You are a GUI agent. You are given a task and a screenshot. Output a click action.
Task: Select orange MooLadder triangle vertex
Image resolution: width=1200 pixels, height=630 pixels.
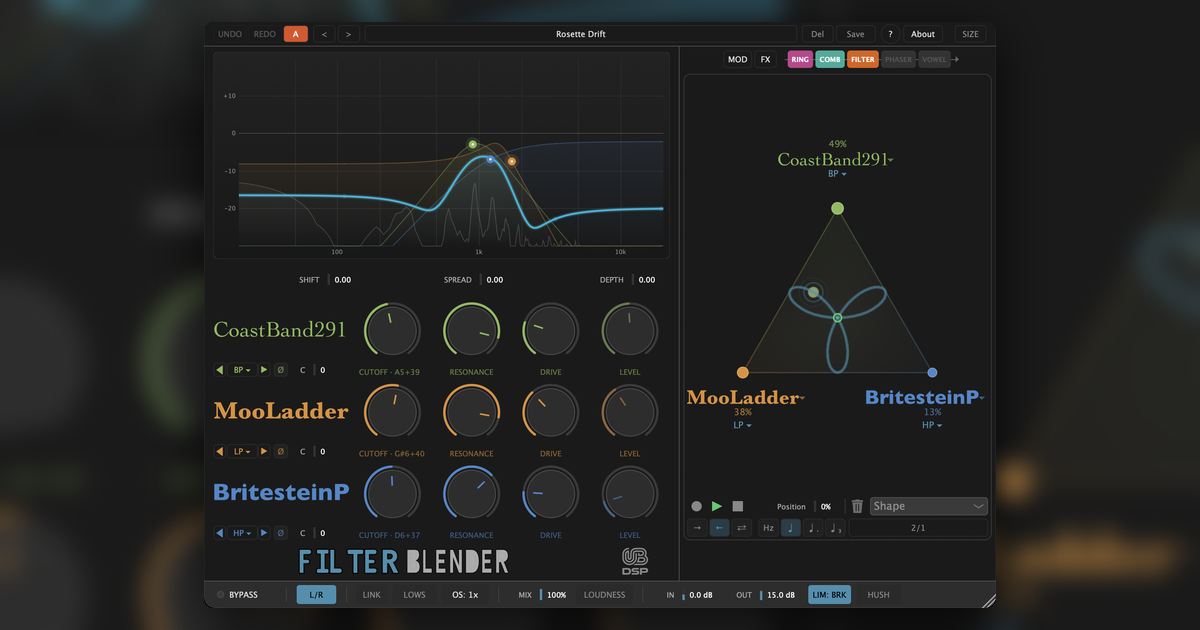[x=743, y=372]
